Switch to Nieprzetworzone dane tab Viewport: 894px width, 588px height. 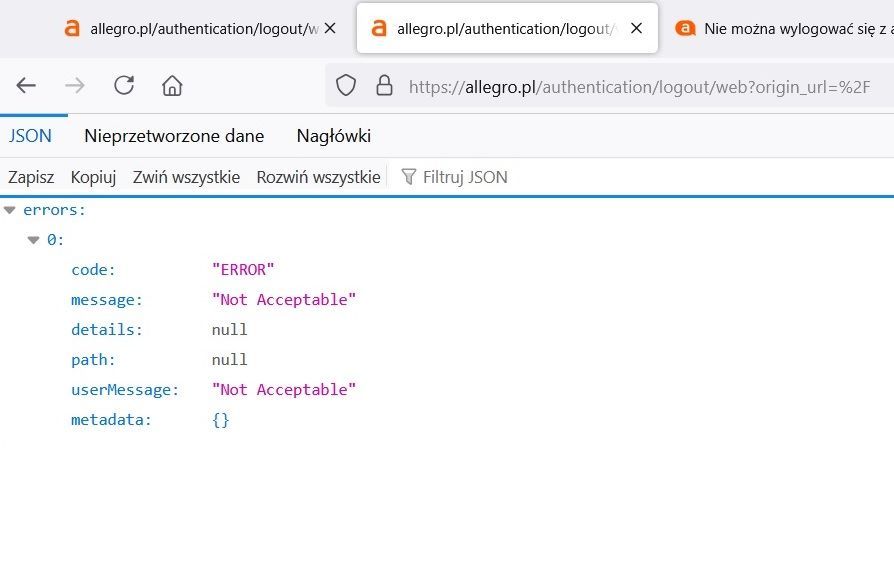(174, 136)
